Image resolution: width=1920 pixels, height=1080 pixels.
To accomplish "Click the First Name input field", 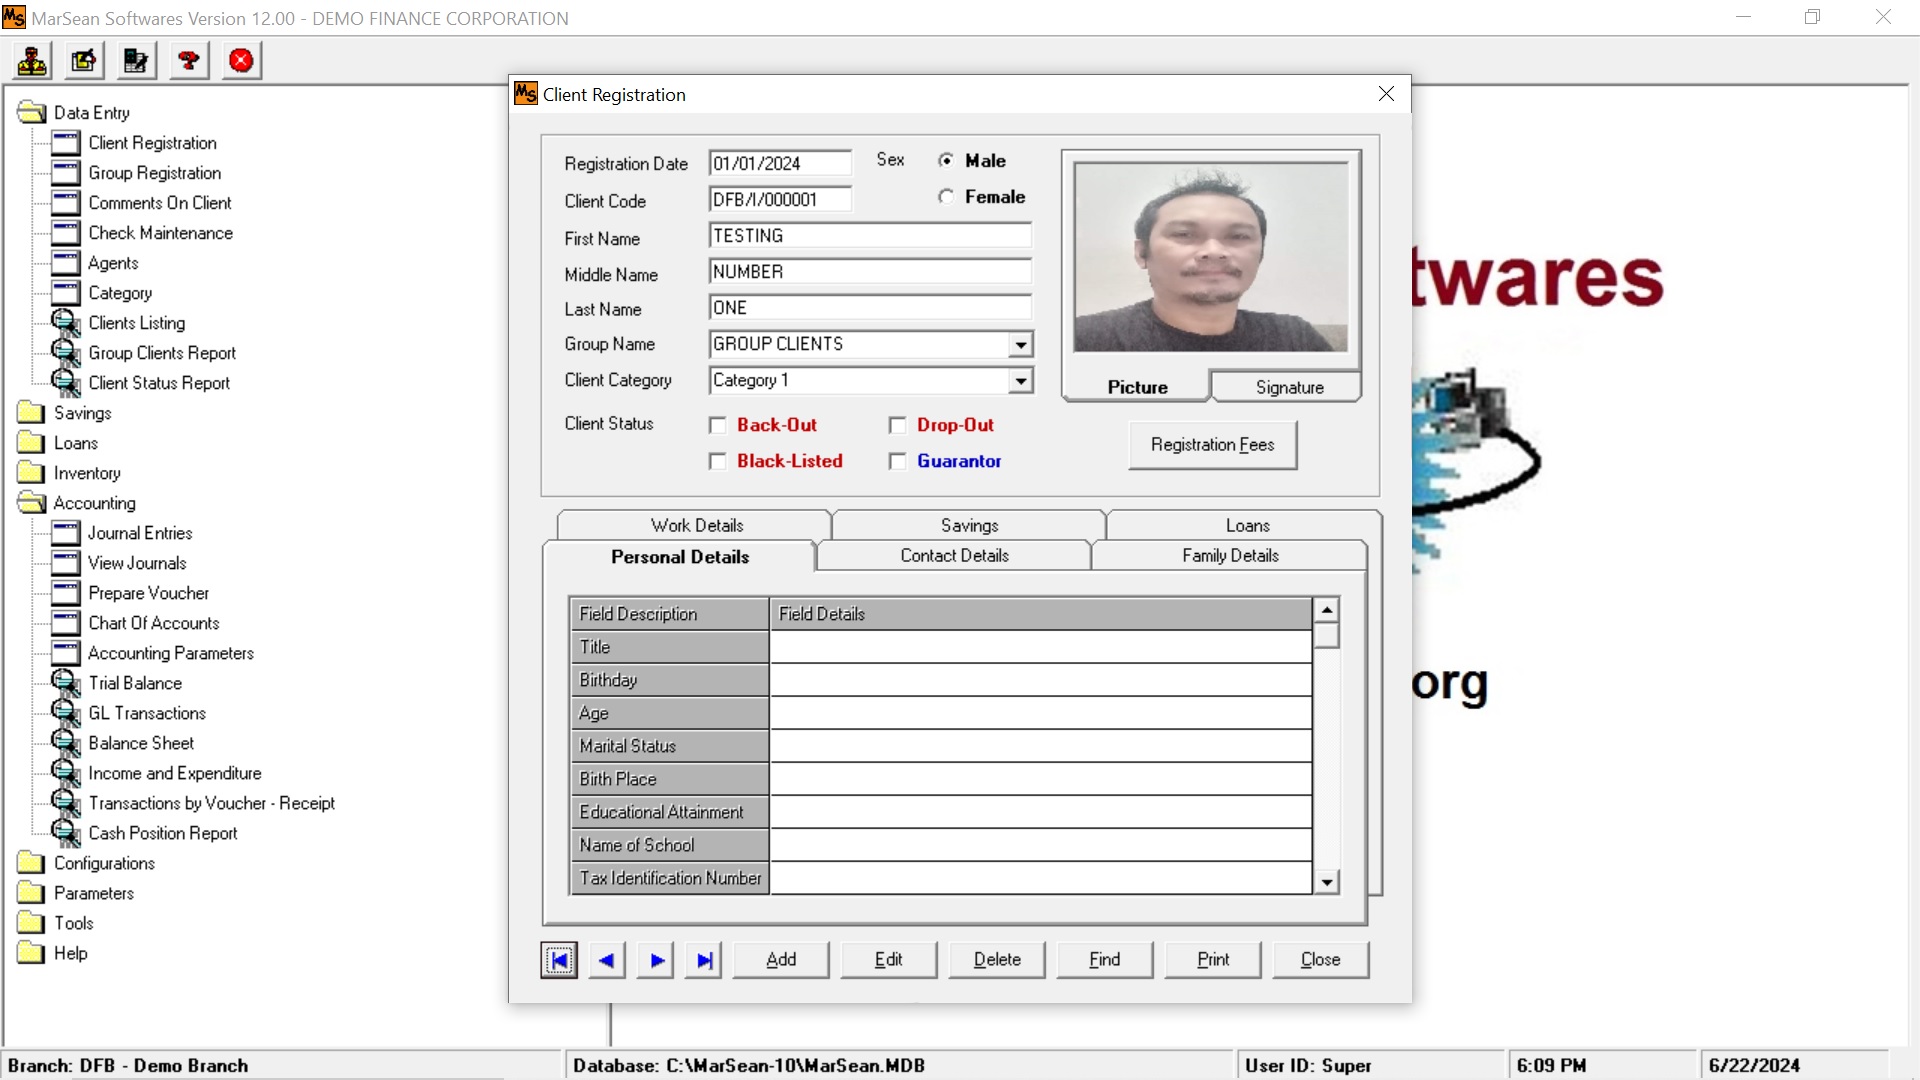I will [870, 236].
